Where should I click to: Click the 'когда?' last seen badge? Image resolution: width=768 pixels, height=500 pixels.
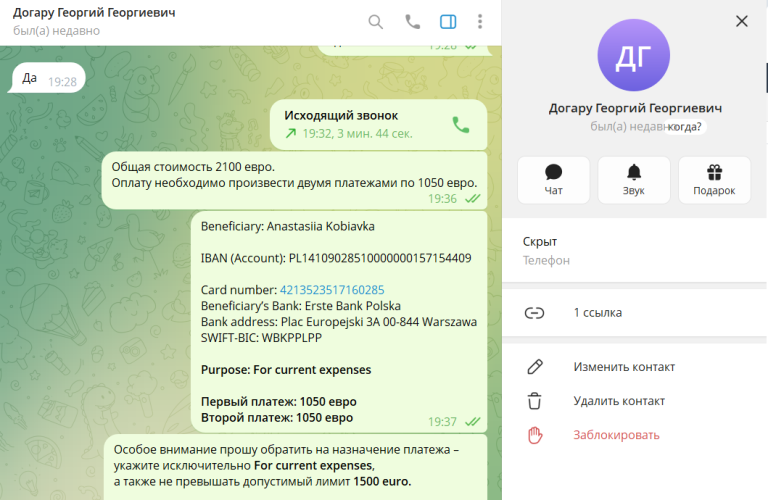685,127
